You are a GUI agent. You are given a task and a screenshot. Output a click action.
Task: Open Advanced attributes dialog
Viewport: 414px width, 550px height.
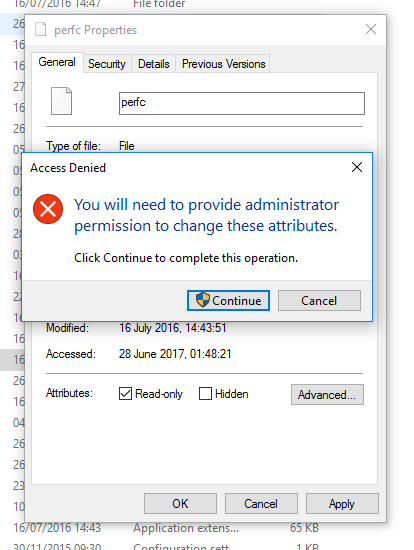coord(327,395)
